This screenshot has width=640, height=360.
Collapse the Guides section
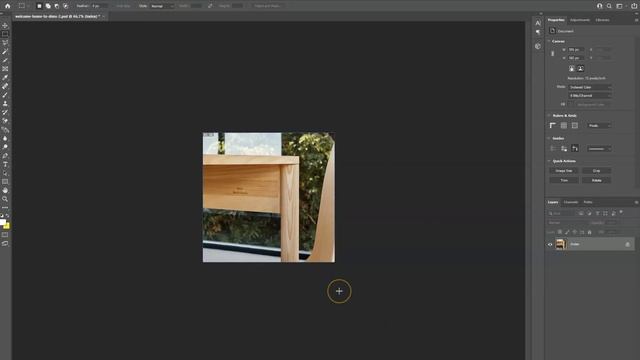click(549, 138)
